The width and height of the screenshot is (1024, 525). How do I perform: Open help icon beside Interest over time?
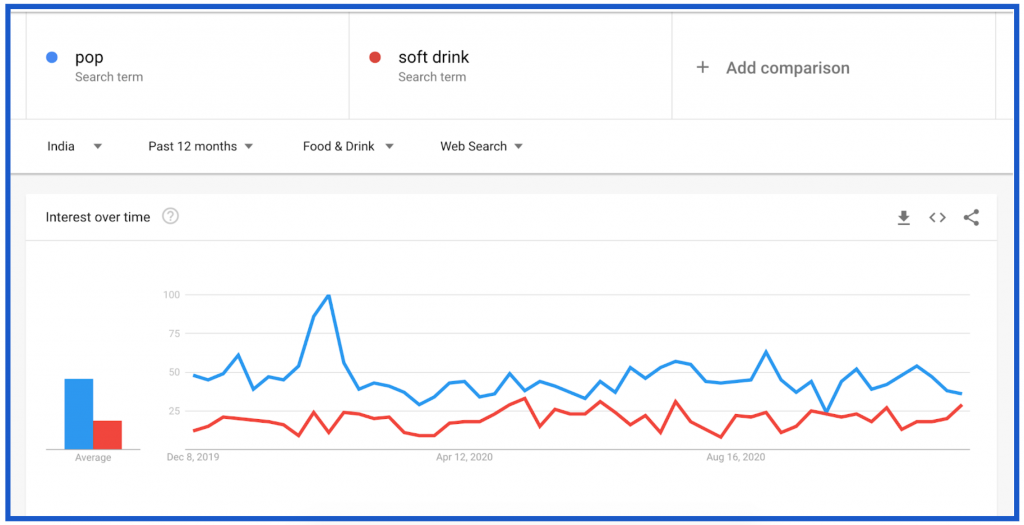coord(170,216)
